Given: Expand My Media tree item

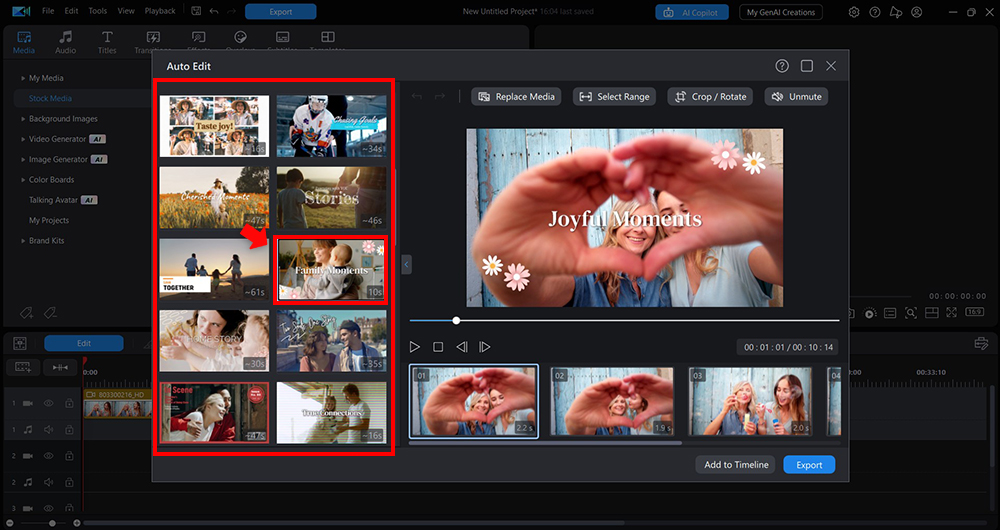Looking at the screenshot, I should (x=24, y=78).
